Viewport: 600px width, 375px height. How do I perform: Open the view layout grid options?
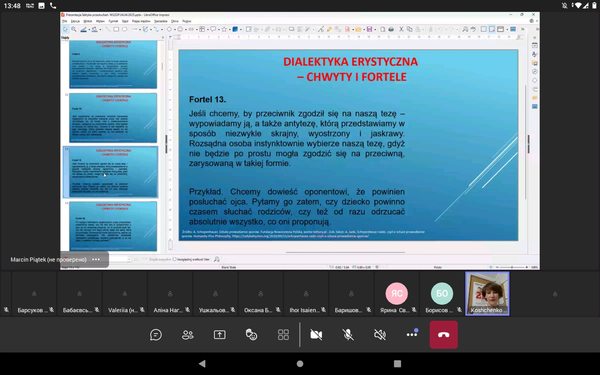tap(283, 335)
